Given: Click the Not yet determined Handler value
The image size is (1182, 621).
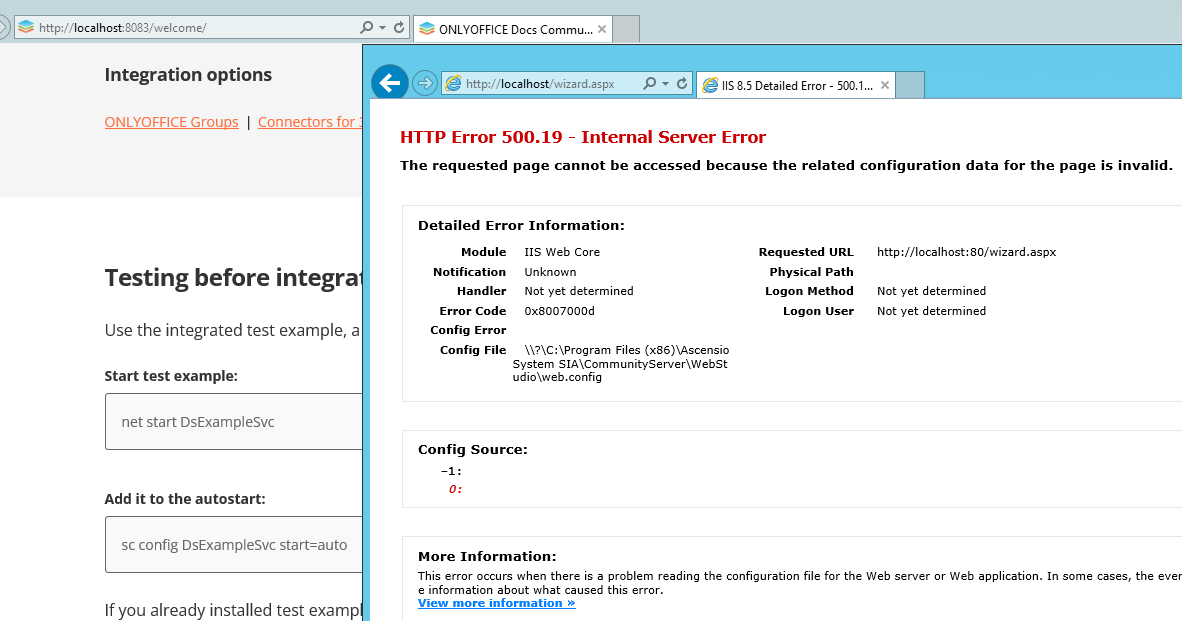Looking at the screenshot, I should (579, 291).
